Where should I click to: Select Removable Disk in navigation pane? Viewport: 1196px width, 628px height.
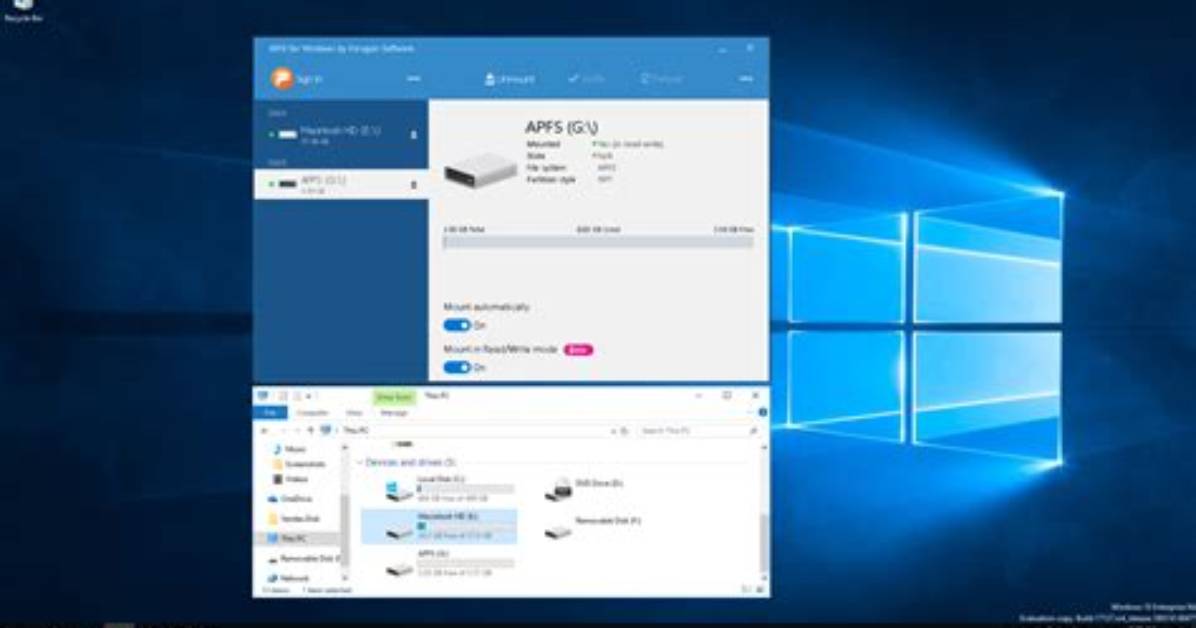[304, 559]
